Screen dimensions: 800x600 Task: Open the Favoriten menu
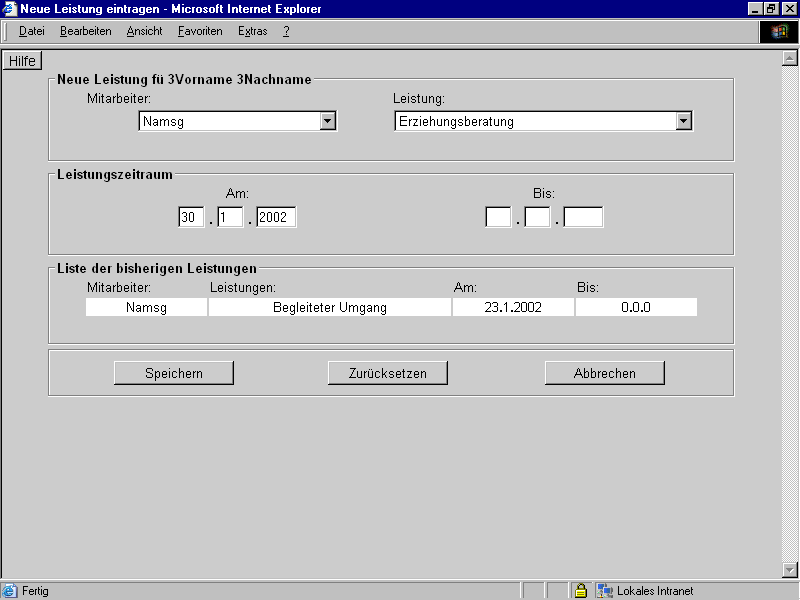pyautogui.click(x=200, y=31)
